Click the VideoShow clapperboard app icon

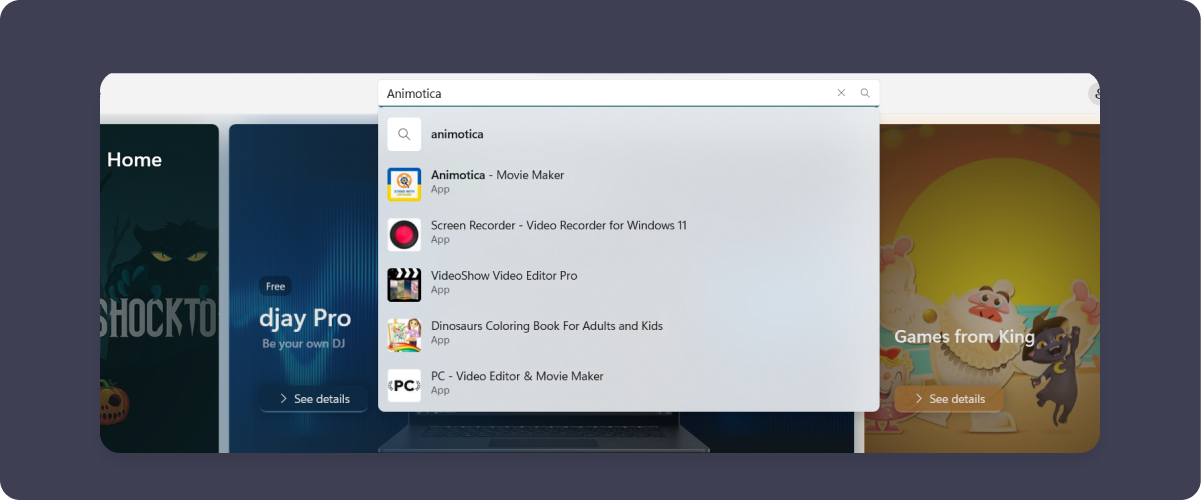(x=404, y=284)
